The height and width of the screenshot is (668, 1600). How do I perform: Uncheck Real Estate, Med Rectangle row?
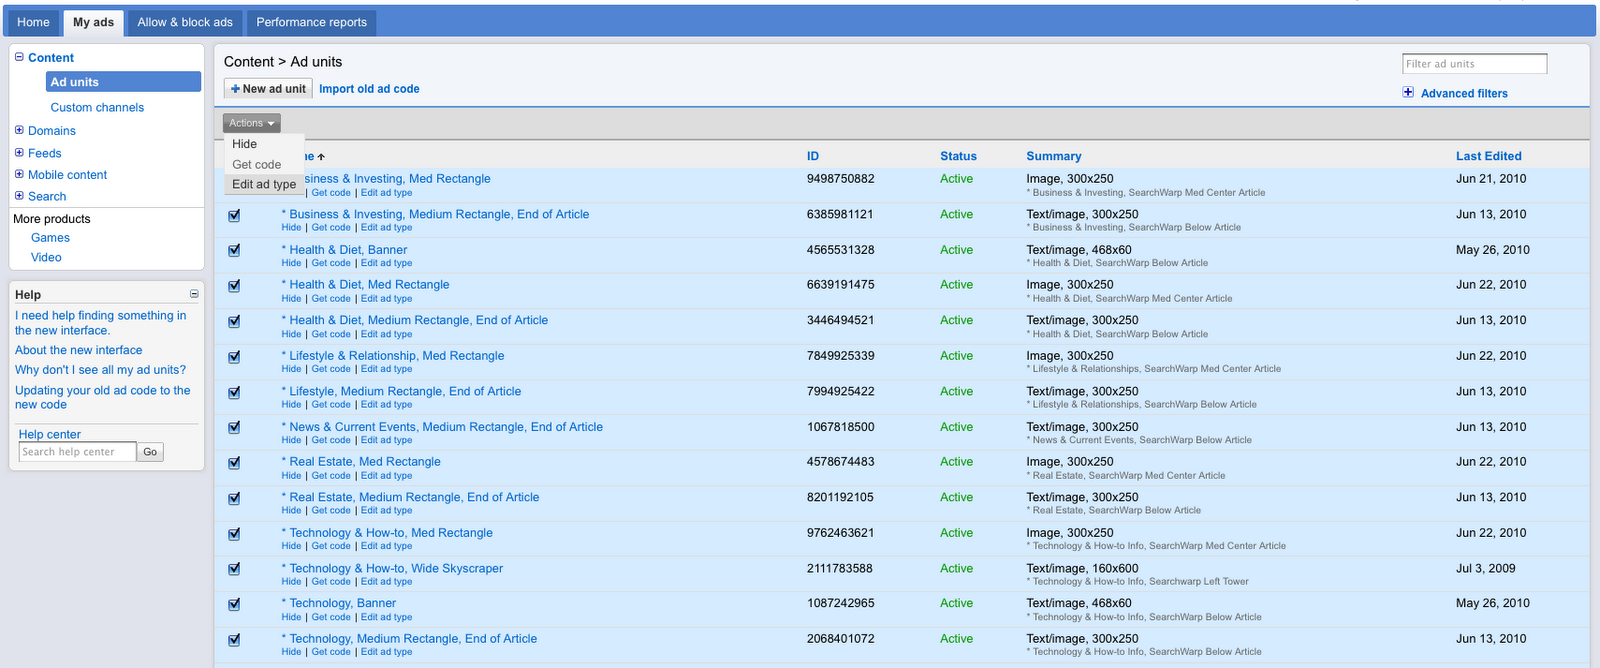point(234,463)
